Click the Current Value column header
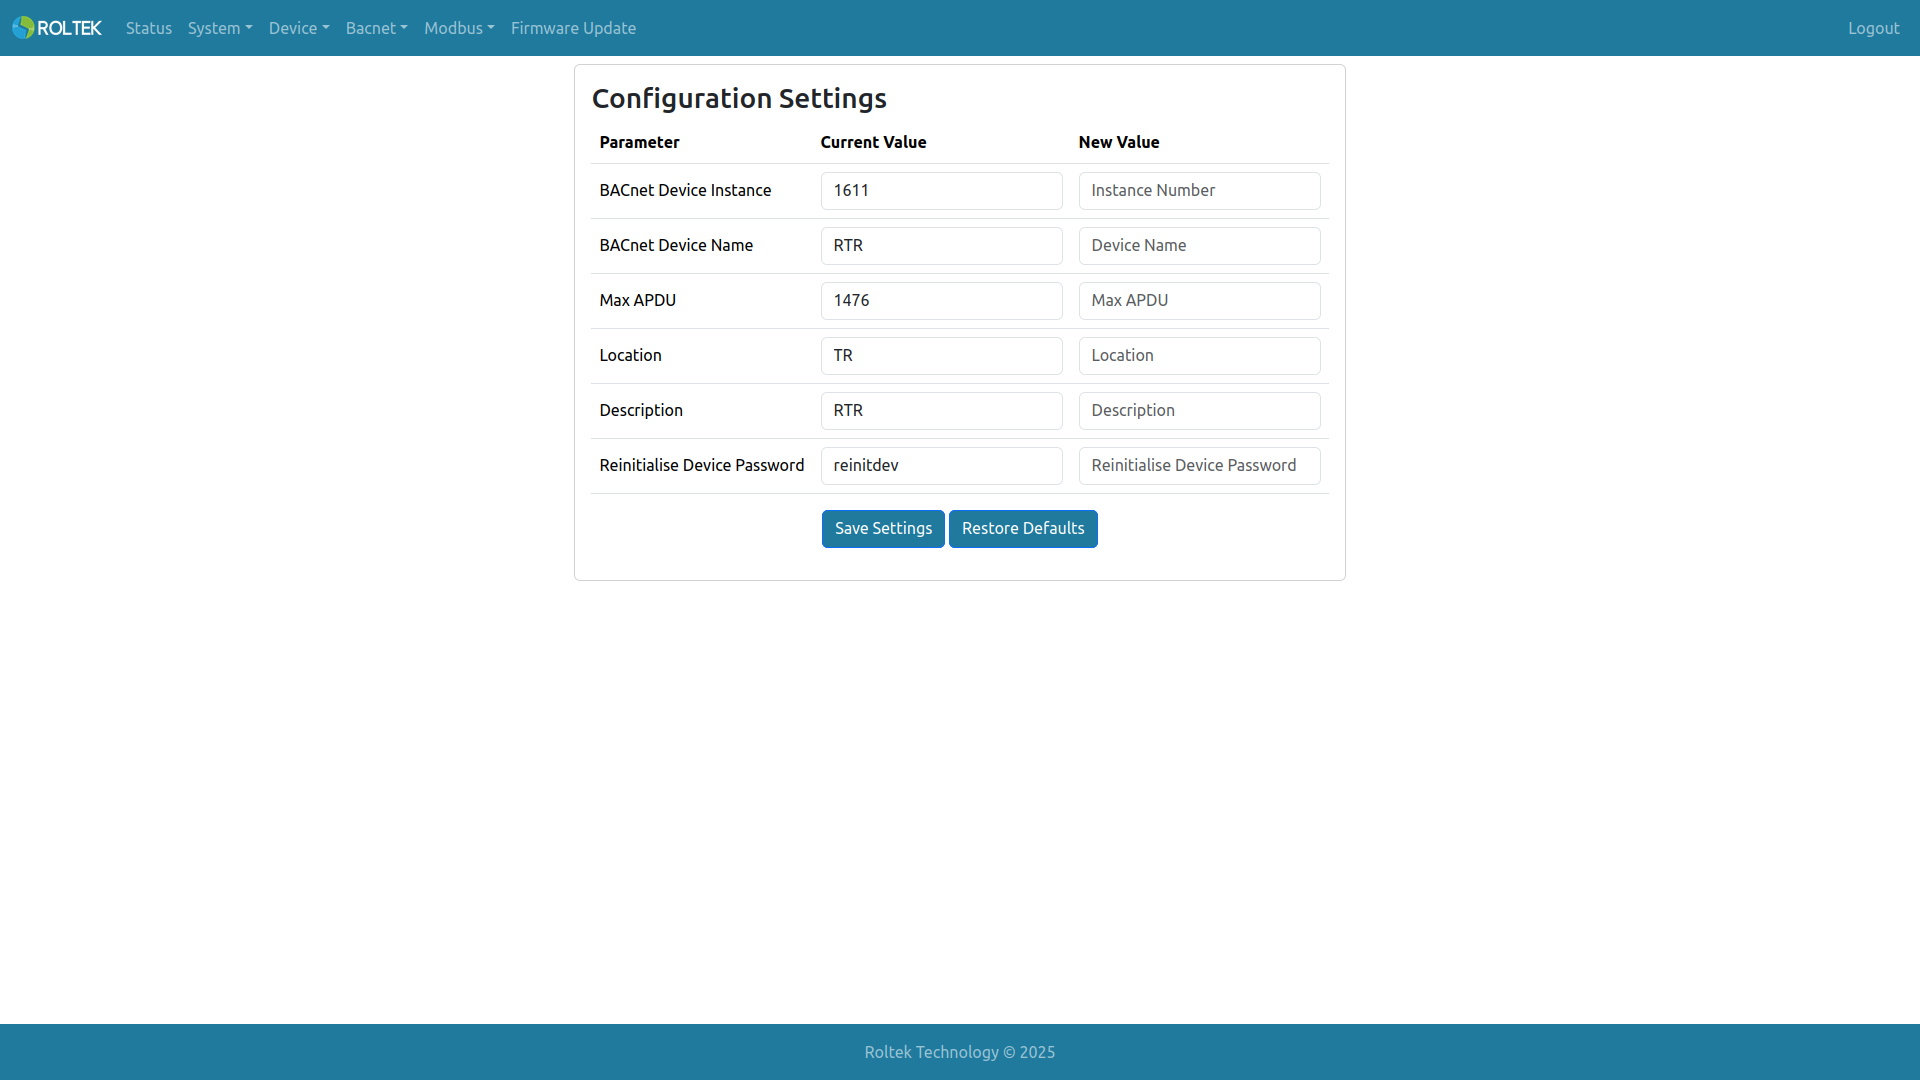Screen dimensions: 1920x1080 coord(873,142)
